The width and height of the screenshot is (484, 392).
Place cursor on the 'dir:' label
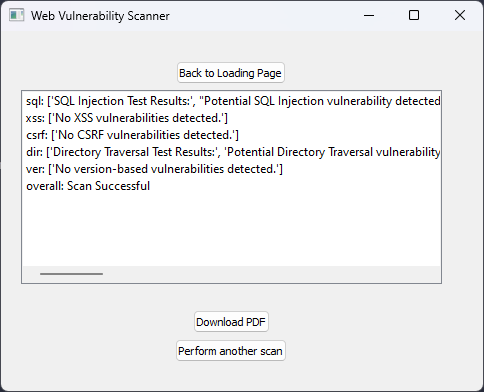point(34,152)
